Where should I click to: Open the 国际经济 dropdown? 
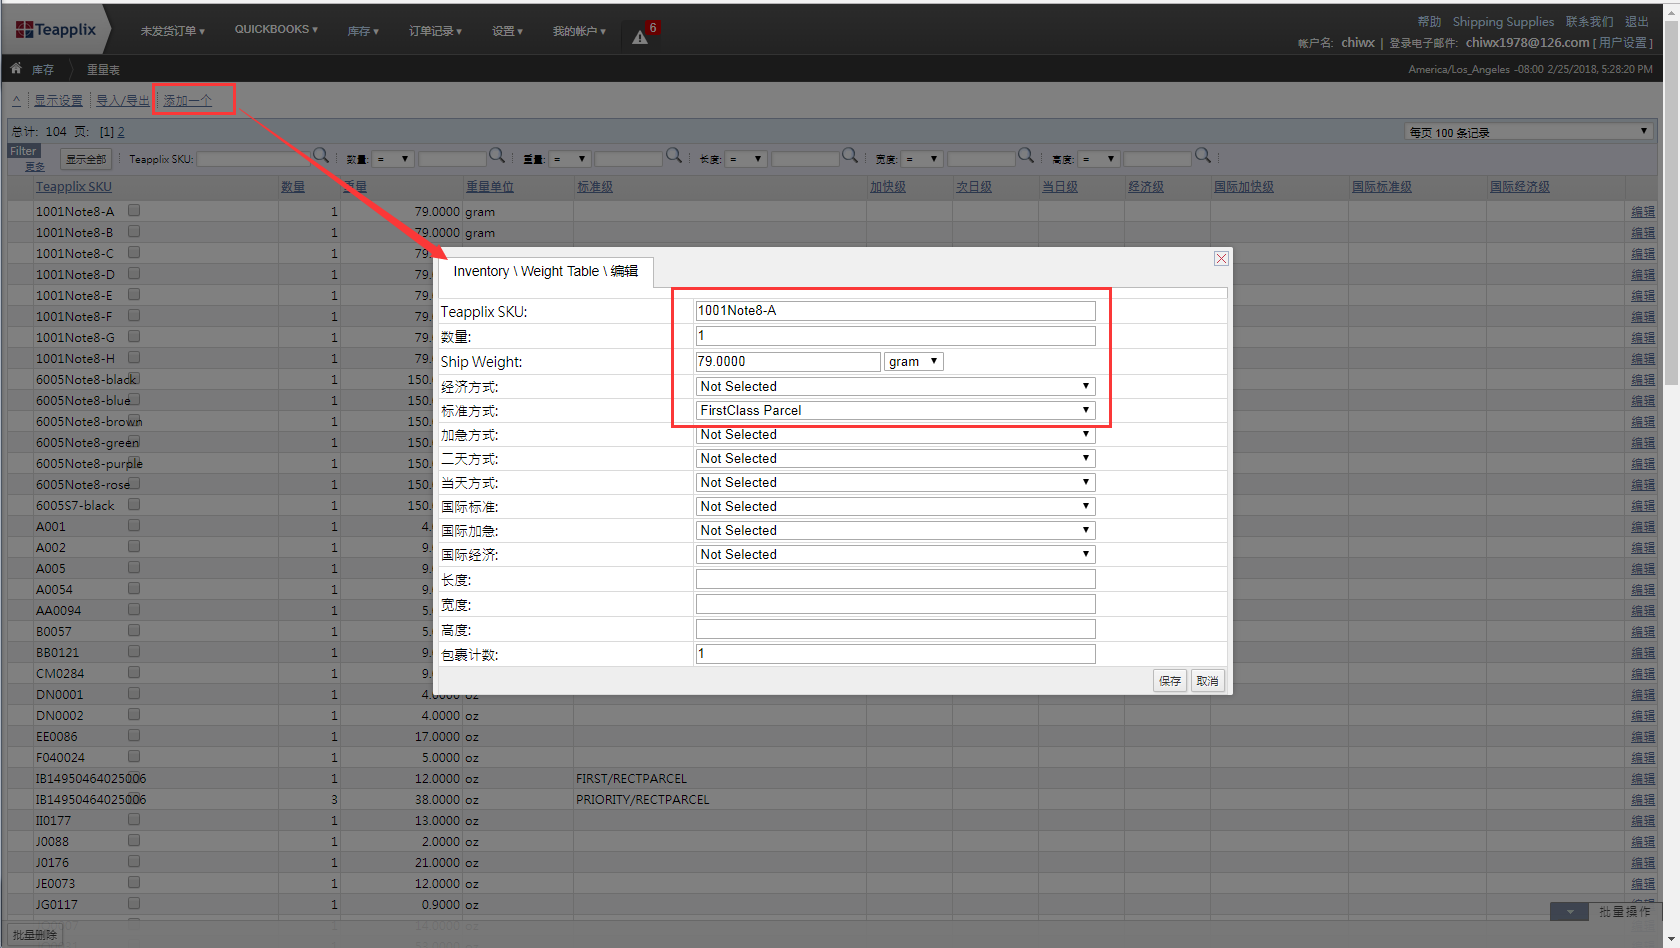[895, 554]
